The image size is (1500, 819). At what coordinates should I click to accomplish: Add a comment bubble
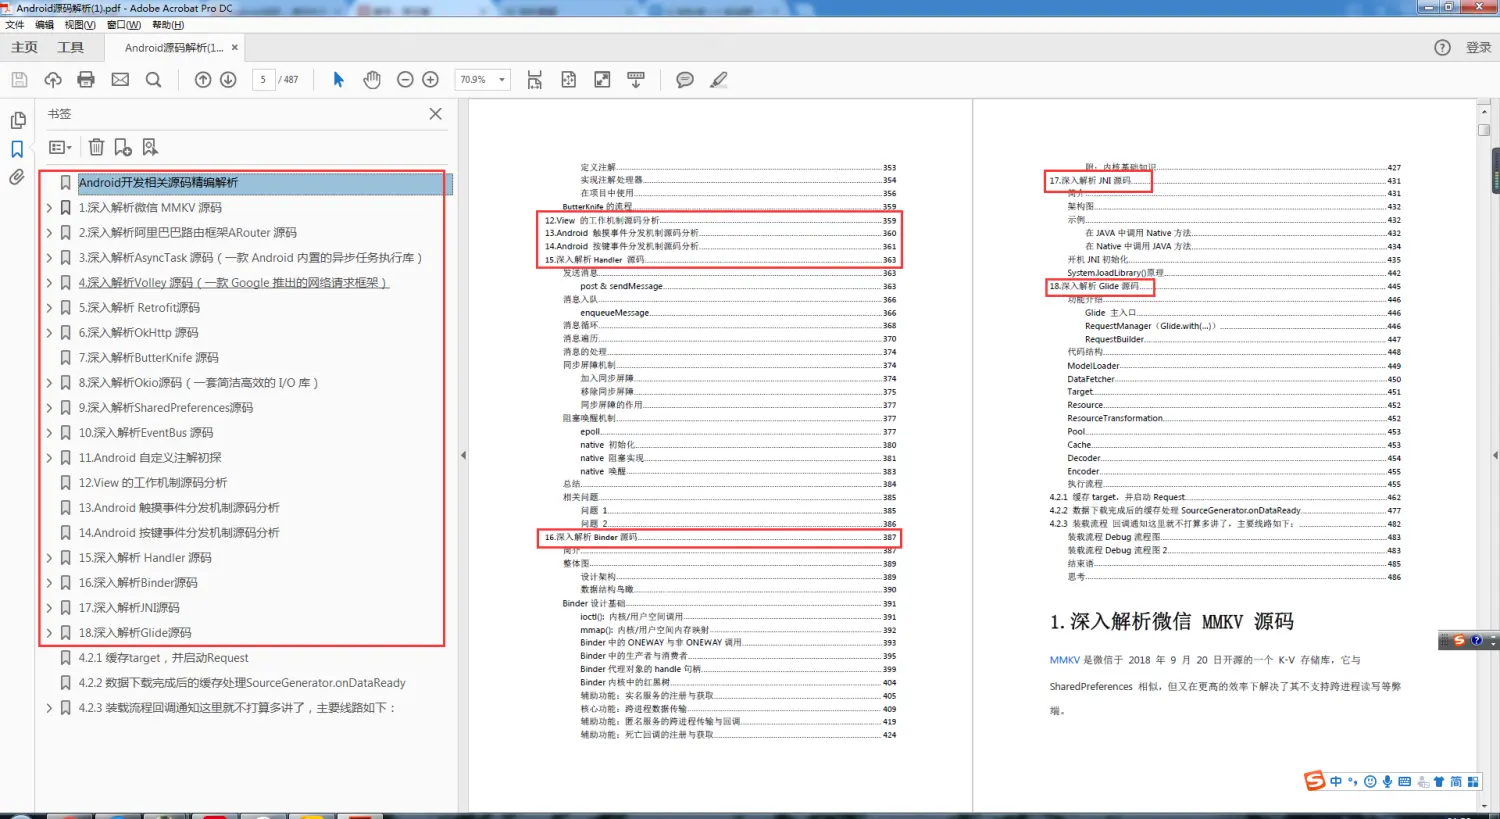tap(685, 79)
